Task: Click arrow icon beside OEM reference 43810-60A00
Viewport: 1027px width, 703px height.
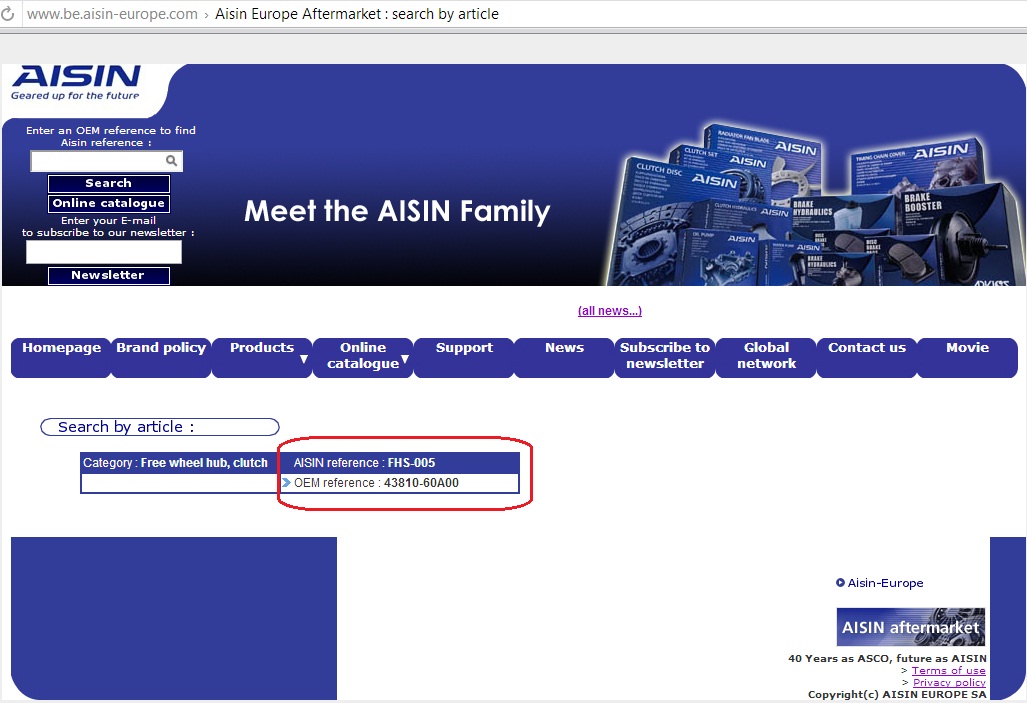Action: (286, 483)
